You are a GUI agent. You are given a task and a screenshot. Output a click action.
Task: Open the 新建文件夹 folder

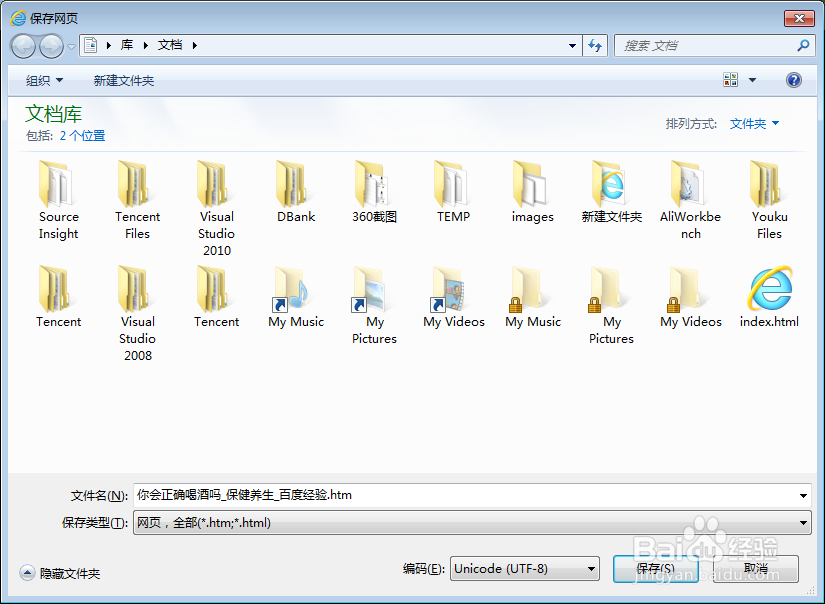[611, 192]
